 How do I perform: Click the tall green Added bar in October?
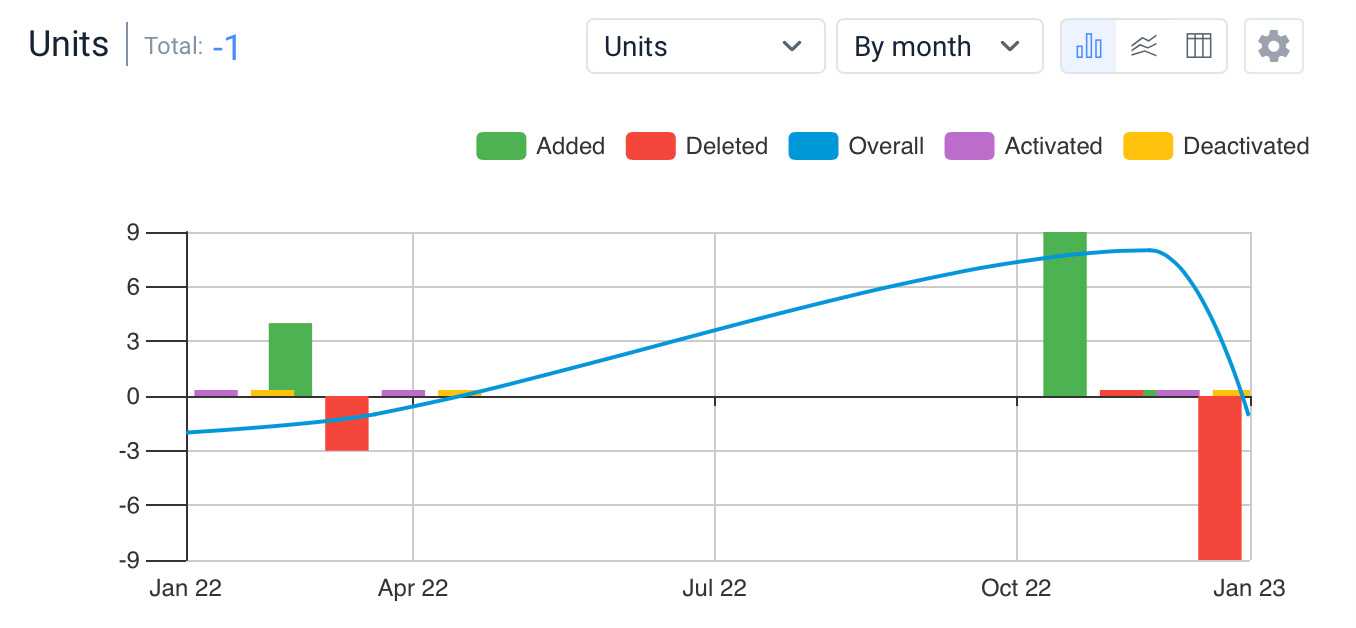[x=1064, y=314]
